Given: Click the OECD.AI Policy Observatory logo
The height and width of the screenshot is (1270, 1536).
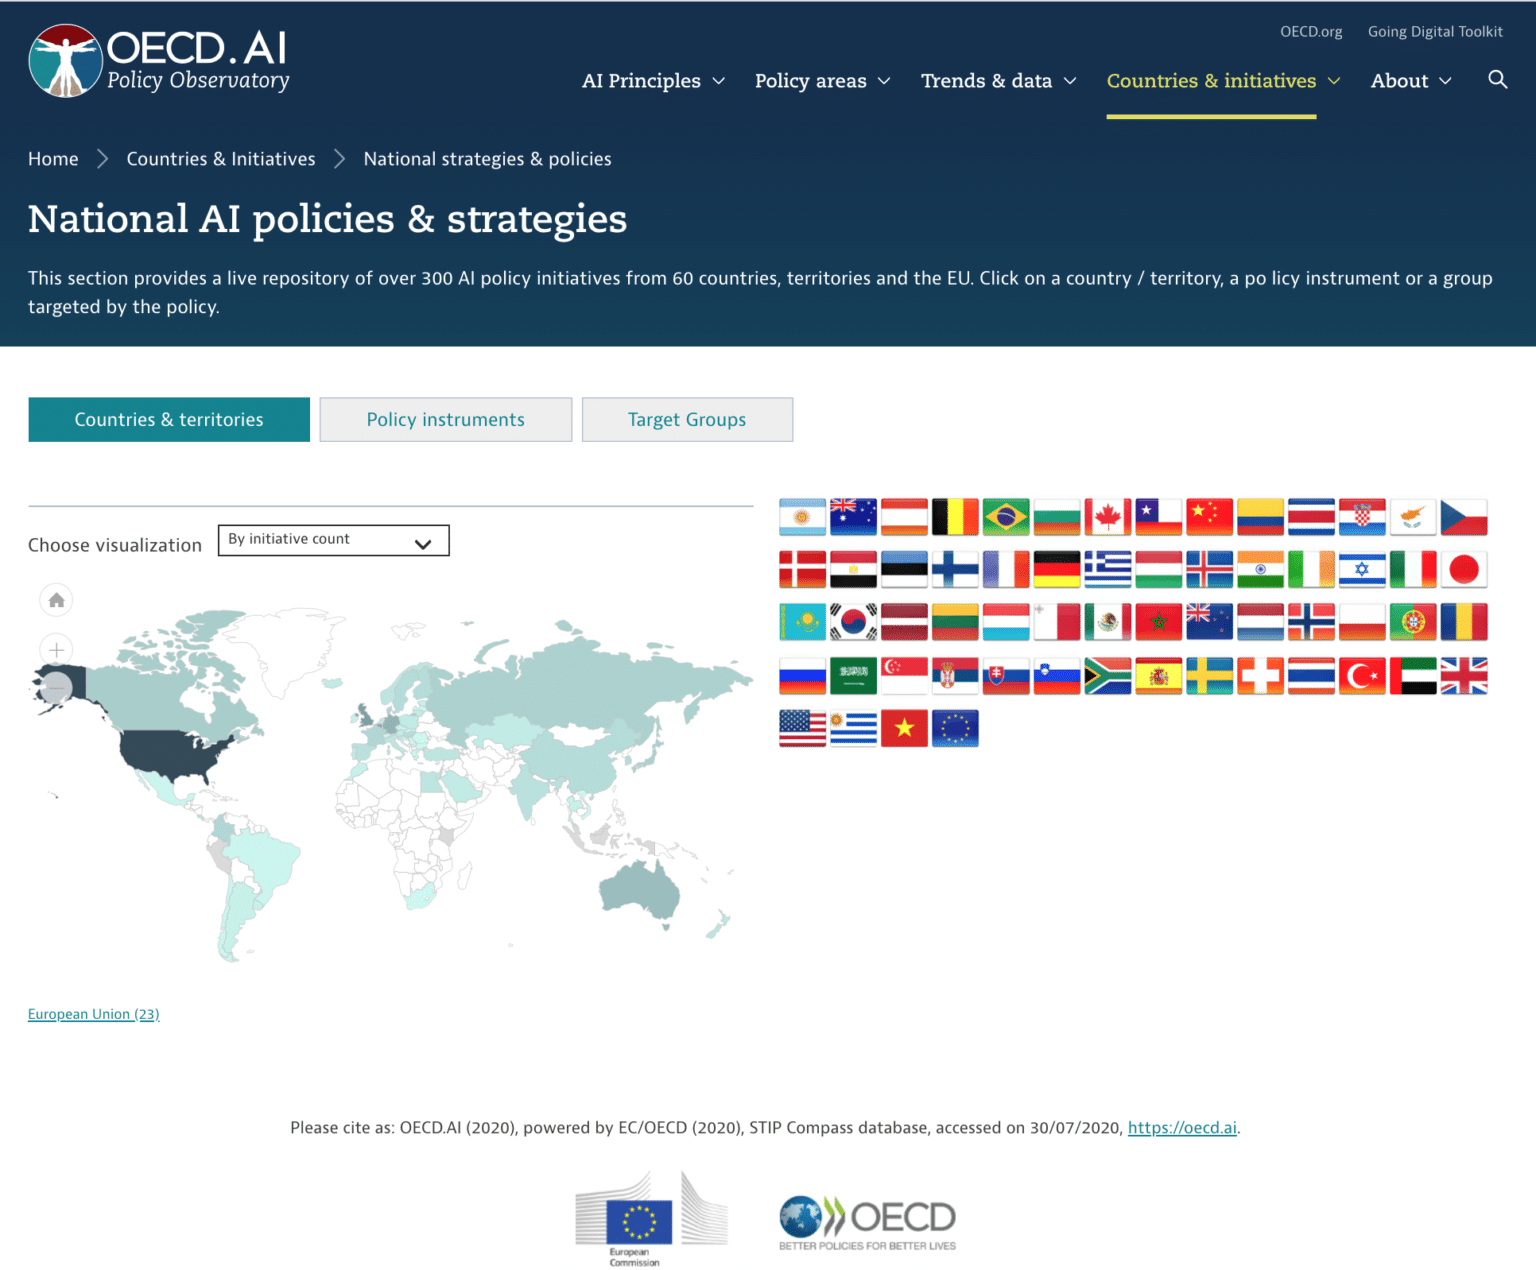Looking at the screenshot, I should [158, 60].
